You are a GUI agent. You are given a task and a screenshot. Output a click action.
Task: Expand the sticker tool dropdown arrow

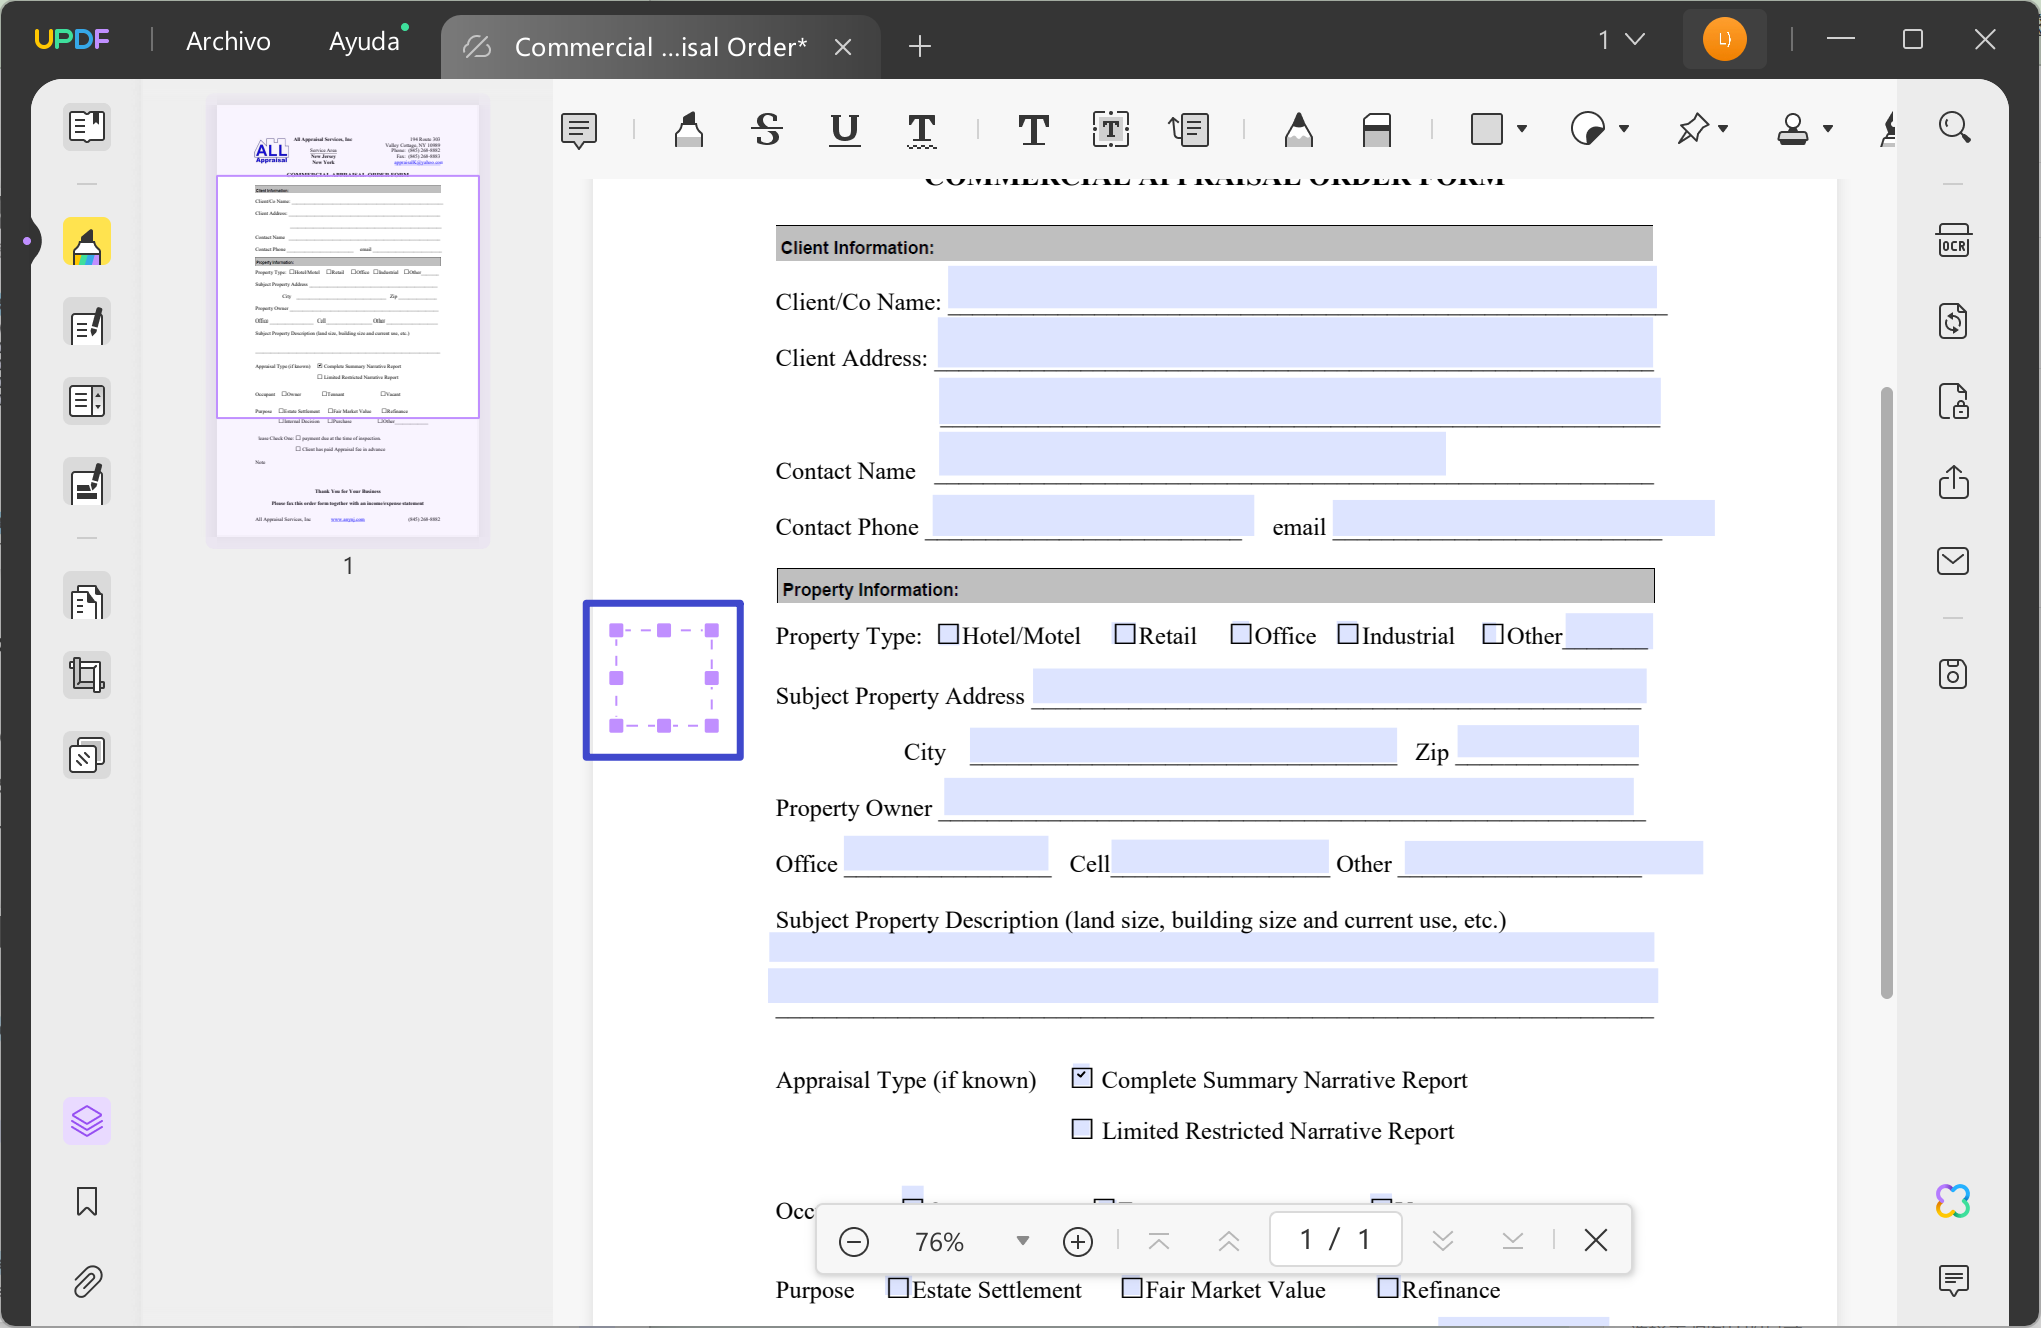(x=1624, y=129)
